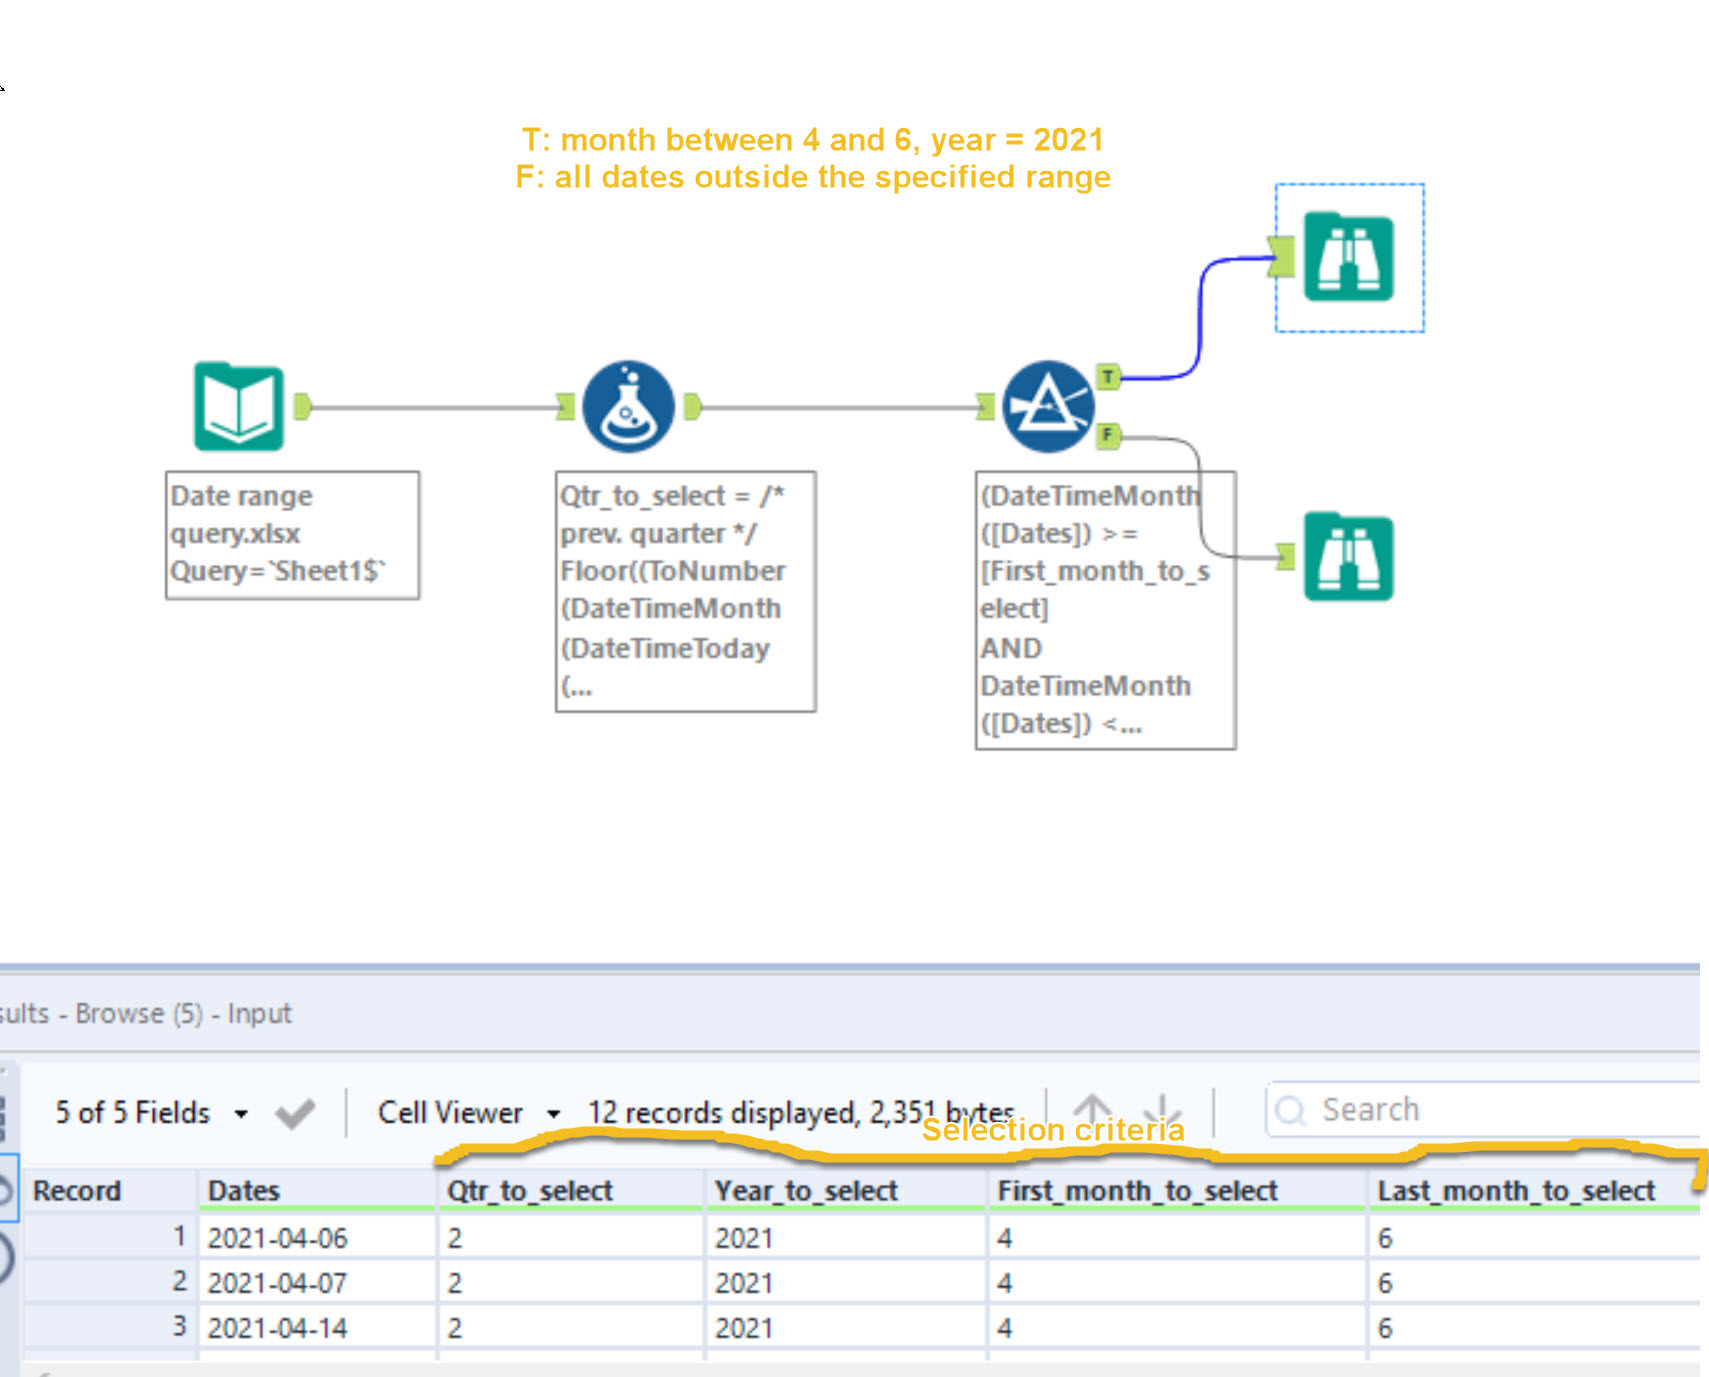Click the F output anchor on the Filter tool
The image size is (1709, 1377).
pos(1107,437)
